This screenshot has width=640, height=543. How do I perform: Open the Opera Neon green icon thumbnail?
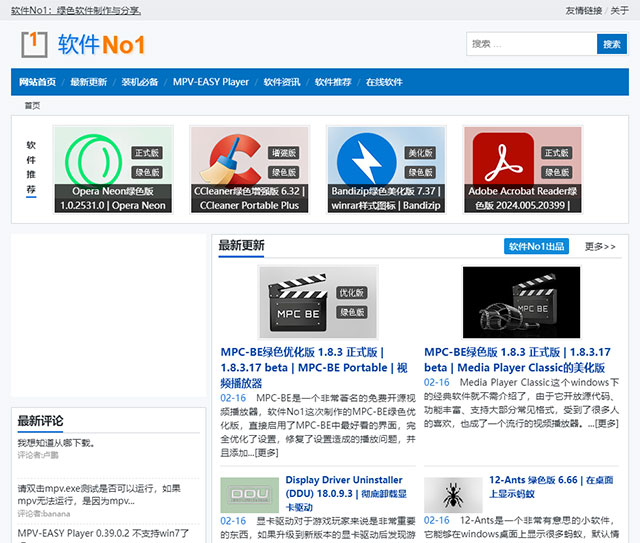tap(112, 160)
